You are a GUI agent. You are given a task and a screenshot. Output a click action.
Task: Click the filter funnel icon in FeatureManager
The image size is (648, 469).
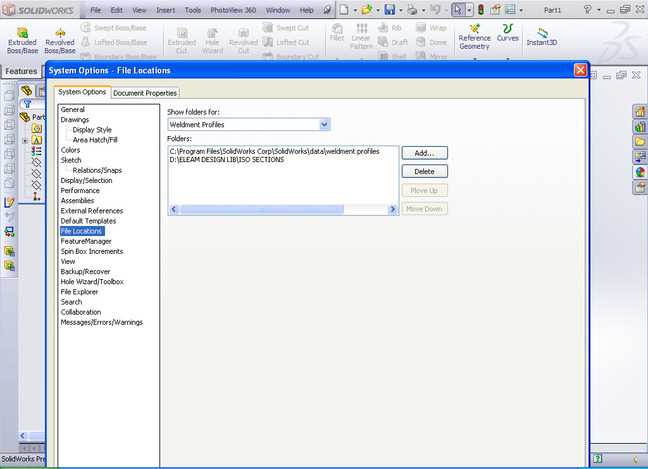click(x=27, y=104)
